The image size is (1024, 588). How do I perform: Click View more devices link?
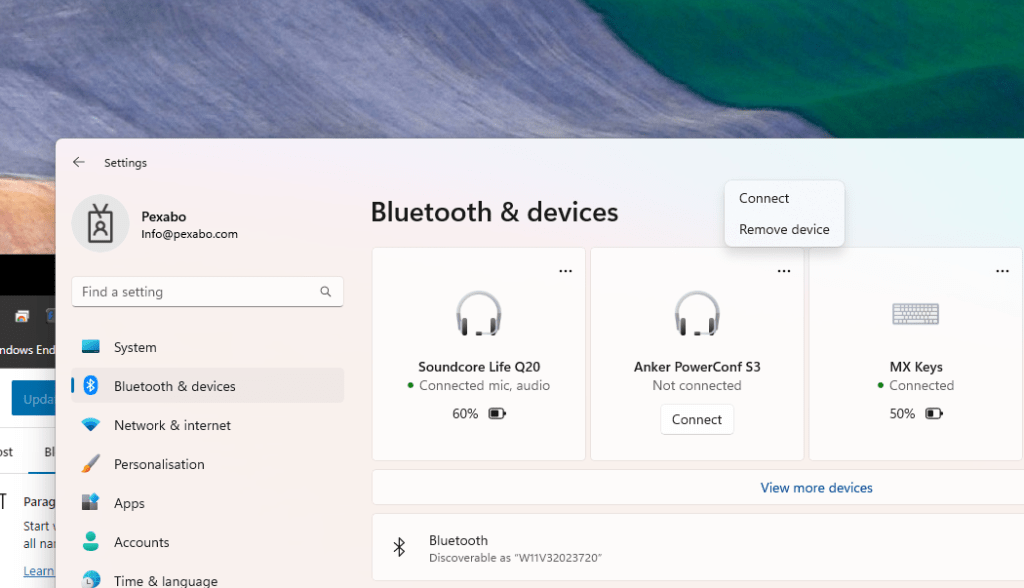[x=816, y=487]
